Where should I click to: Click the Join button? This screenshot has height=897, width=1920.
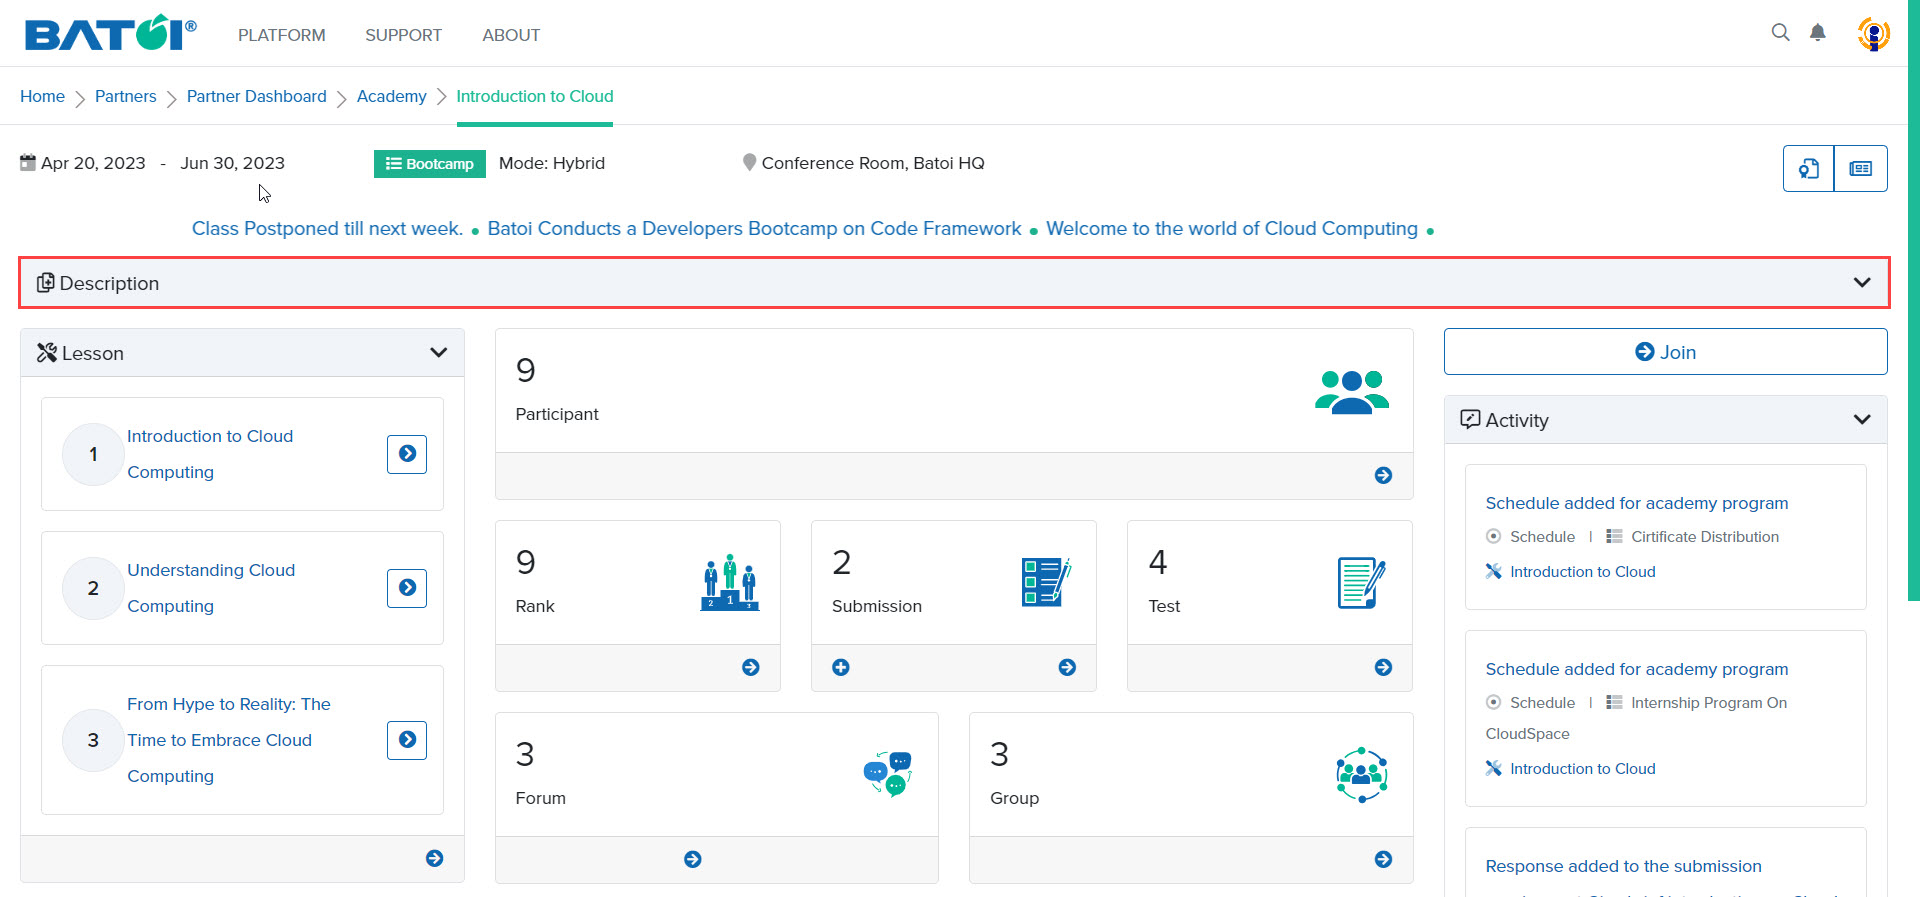coord(1666,352)
